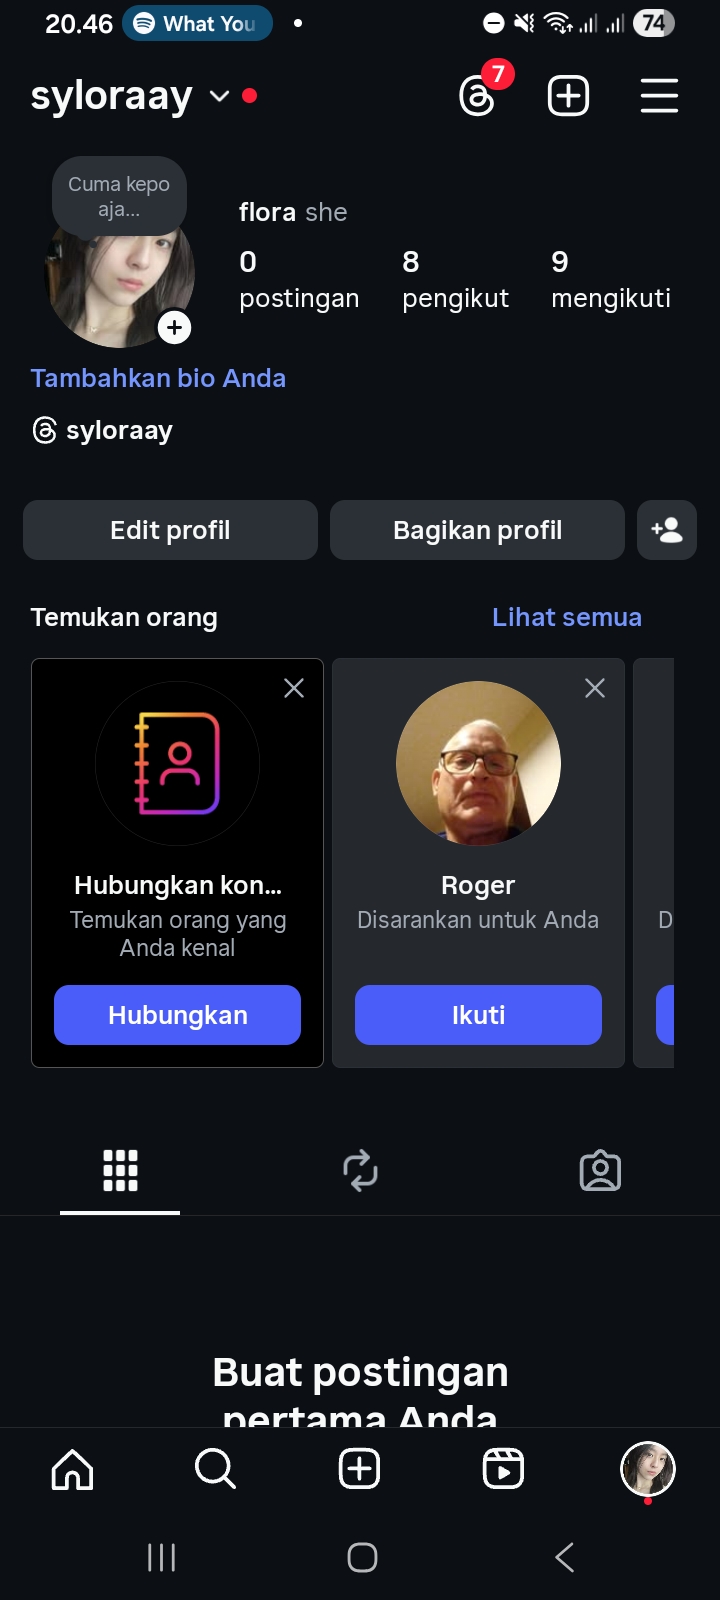Open Reels from bottom navigation

503,1470
